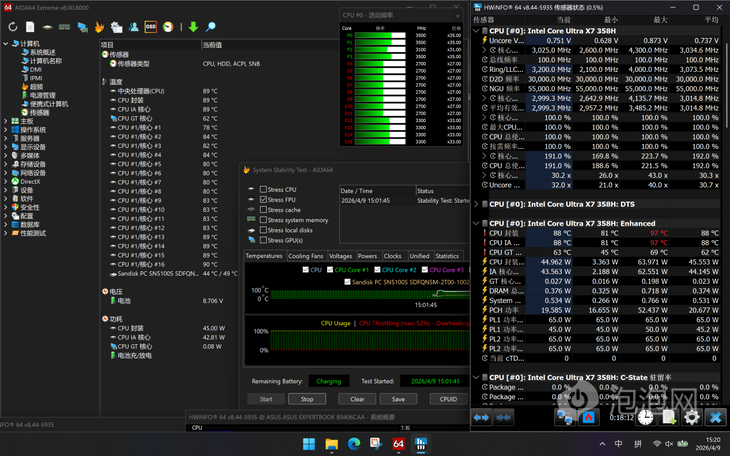Reset the HWiNFO clock timer icon
This screenshot has height=456, width=730.
coord(647,417)
